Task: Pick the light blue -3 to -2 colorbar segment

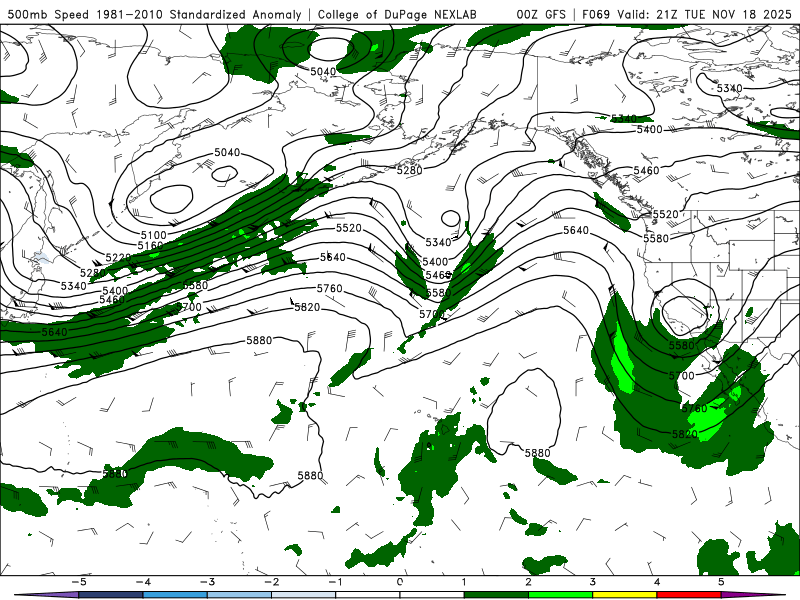Action: (x=240, y=595)
